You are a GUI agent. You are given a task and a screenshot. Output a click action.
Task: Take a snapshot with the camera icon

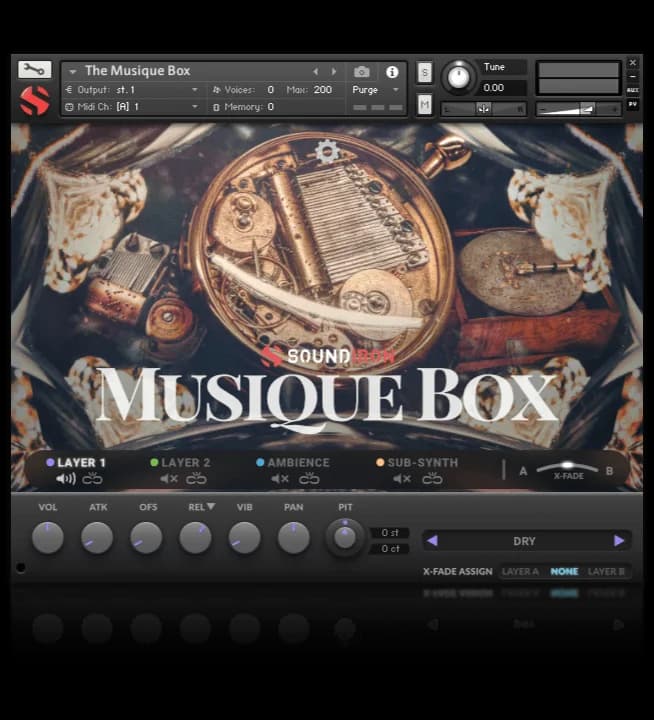(x=362, y=72)
